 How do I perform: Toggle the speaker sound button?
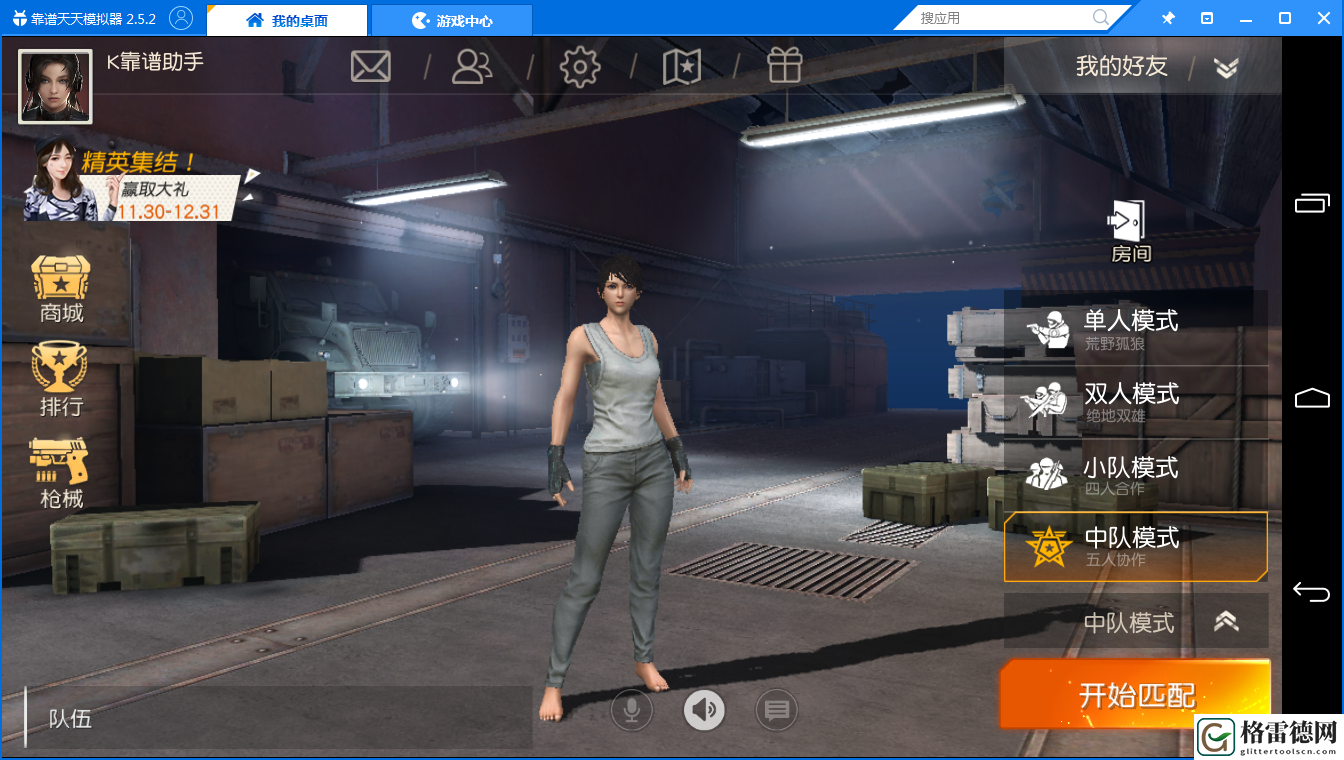(x=704, y=710)
